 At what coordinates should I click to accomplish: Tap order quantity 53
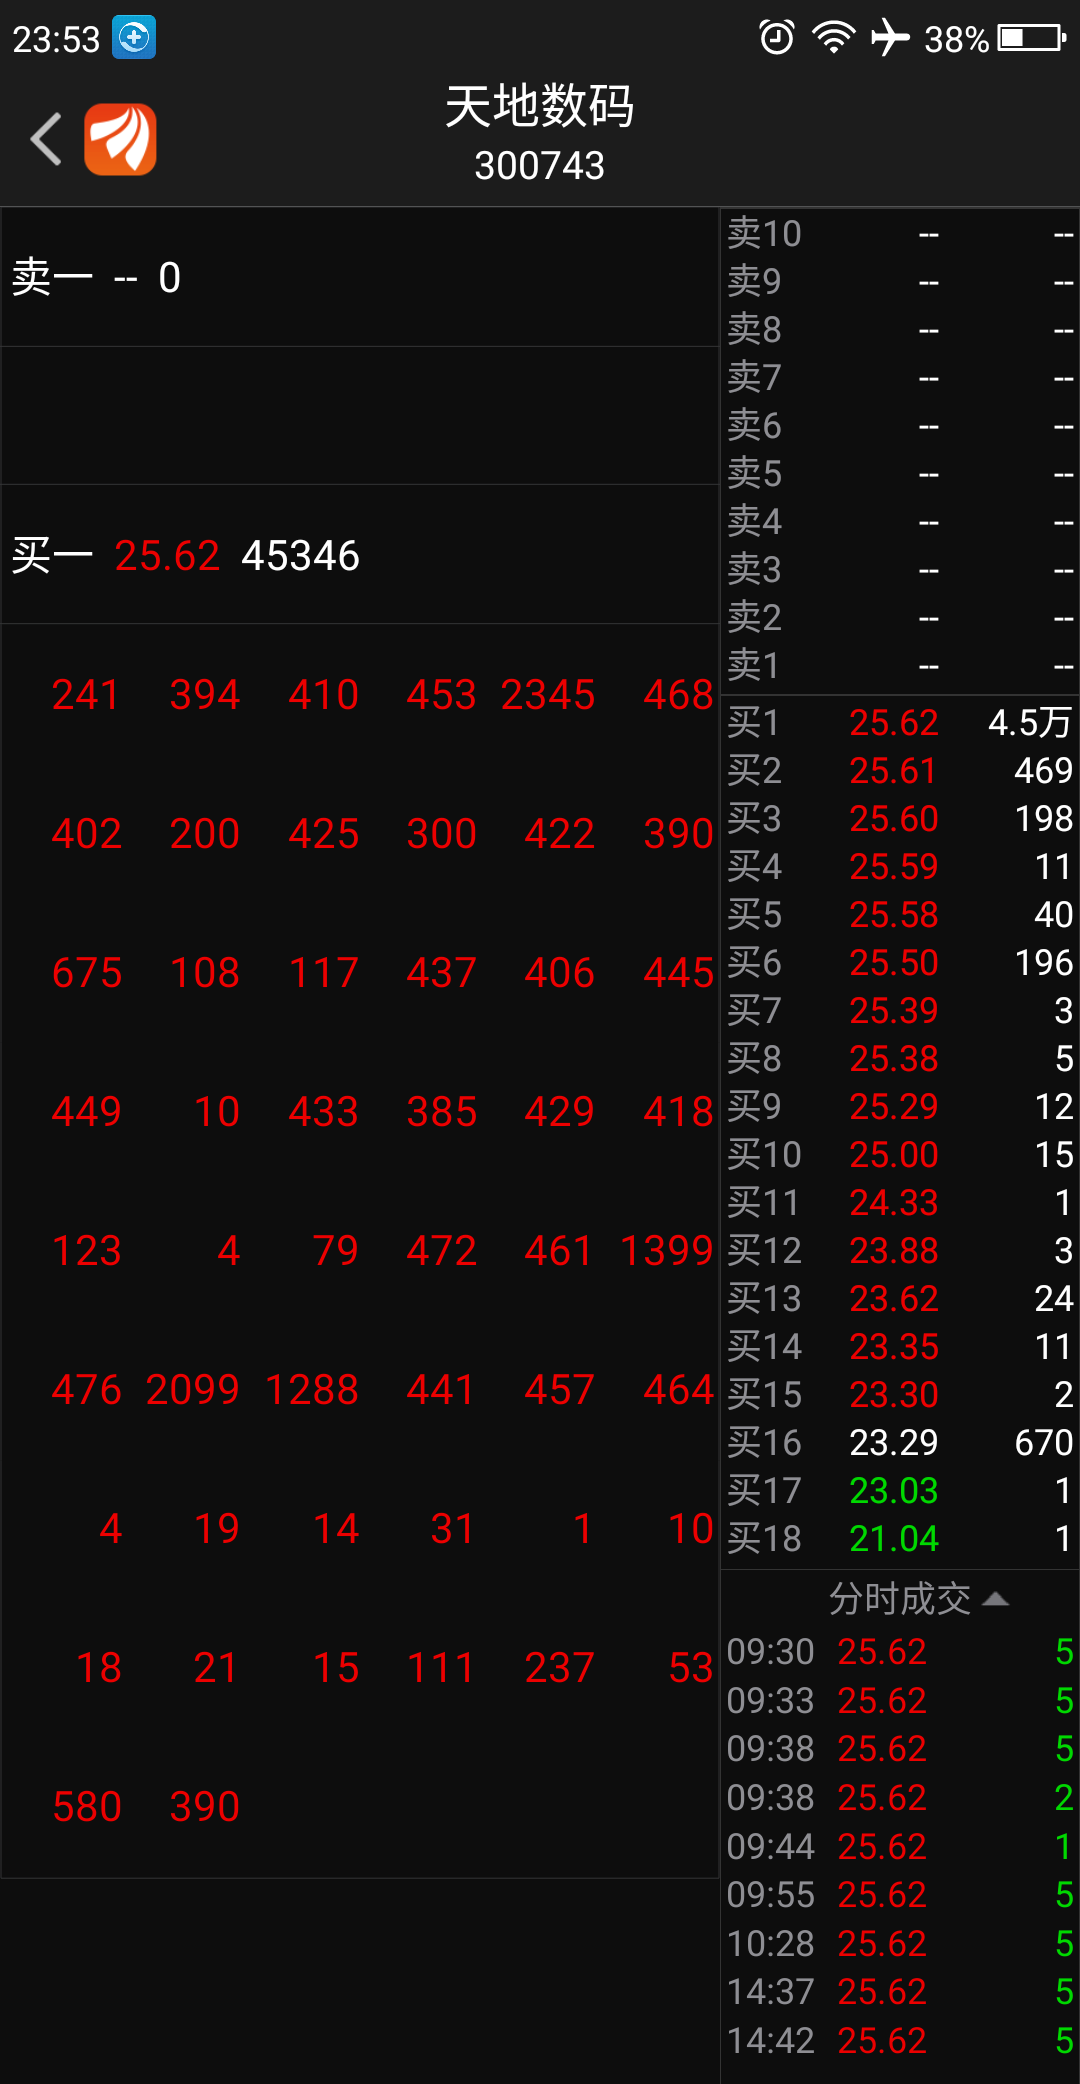(691, 1667)
